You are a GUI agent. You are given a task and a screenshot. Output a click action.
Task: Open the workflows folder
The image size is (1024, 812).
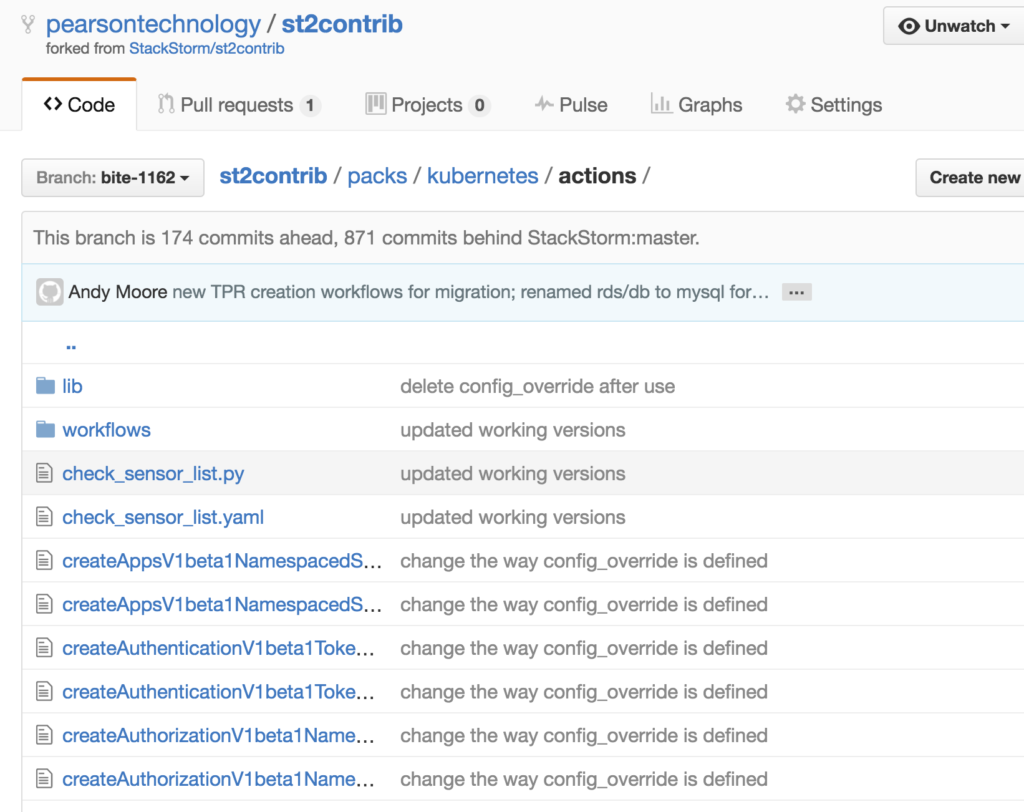(x=106, y=430)
